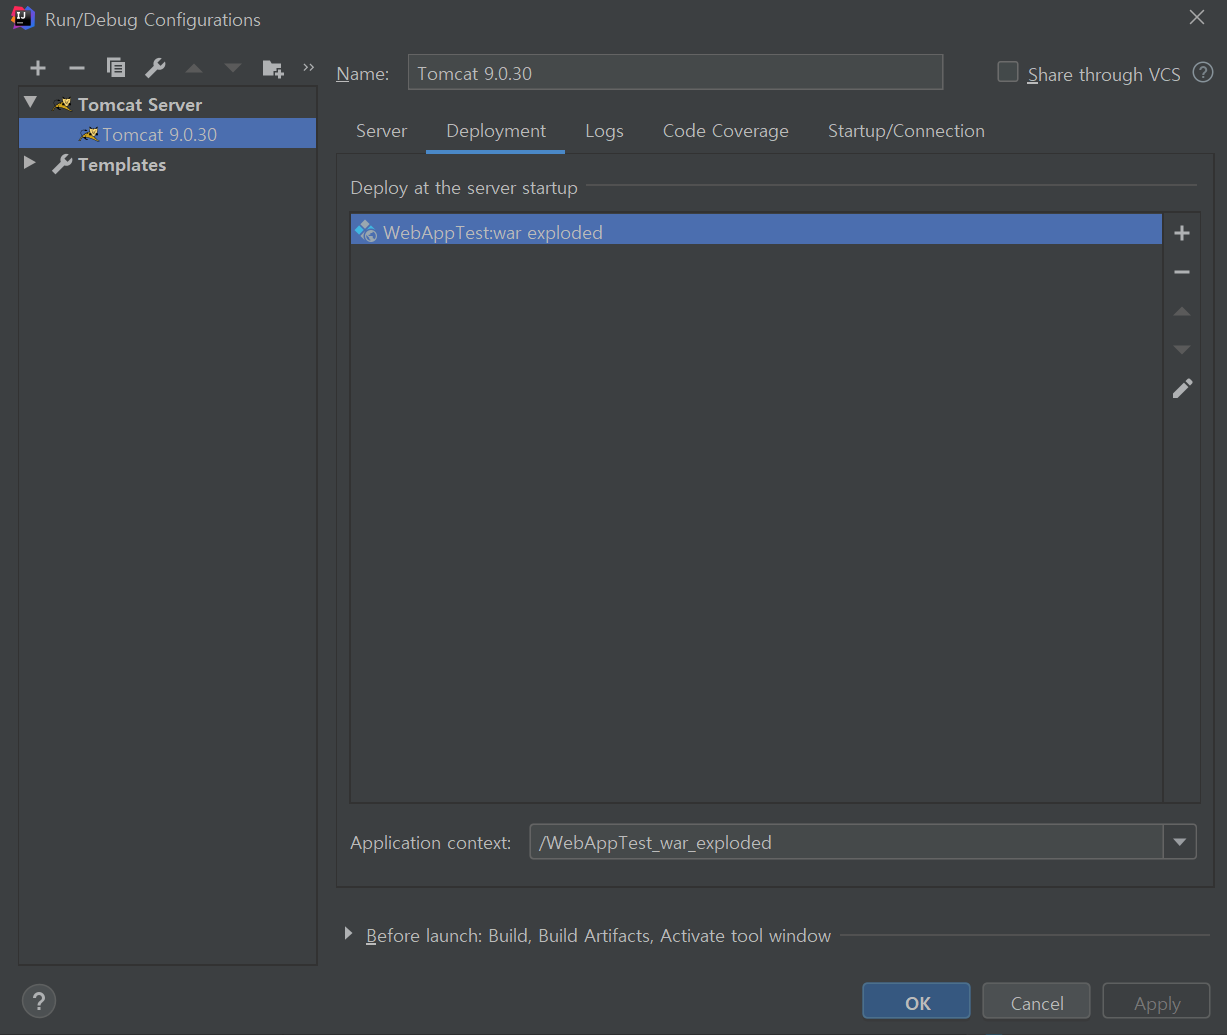Viewport: 1227px width, 1035px height.
Task: Focus the Name input field
Action: tap(675, 73)
